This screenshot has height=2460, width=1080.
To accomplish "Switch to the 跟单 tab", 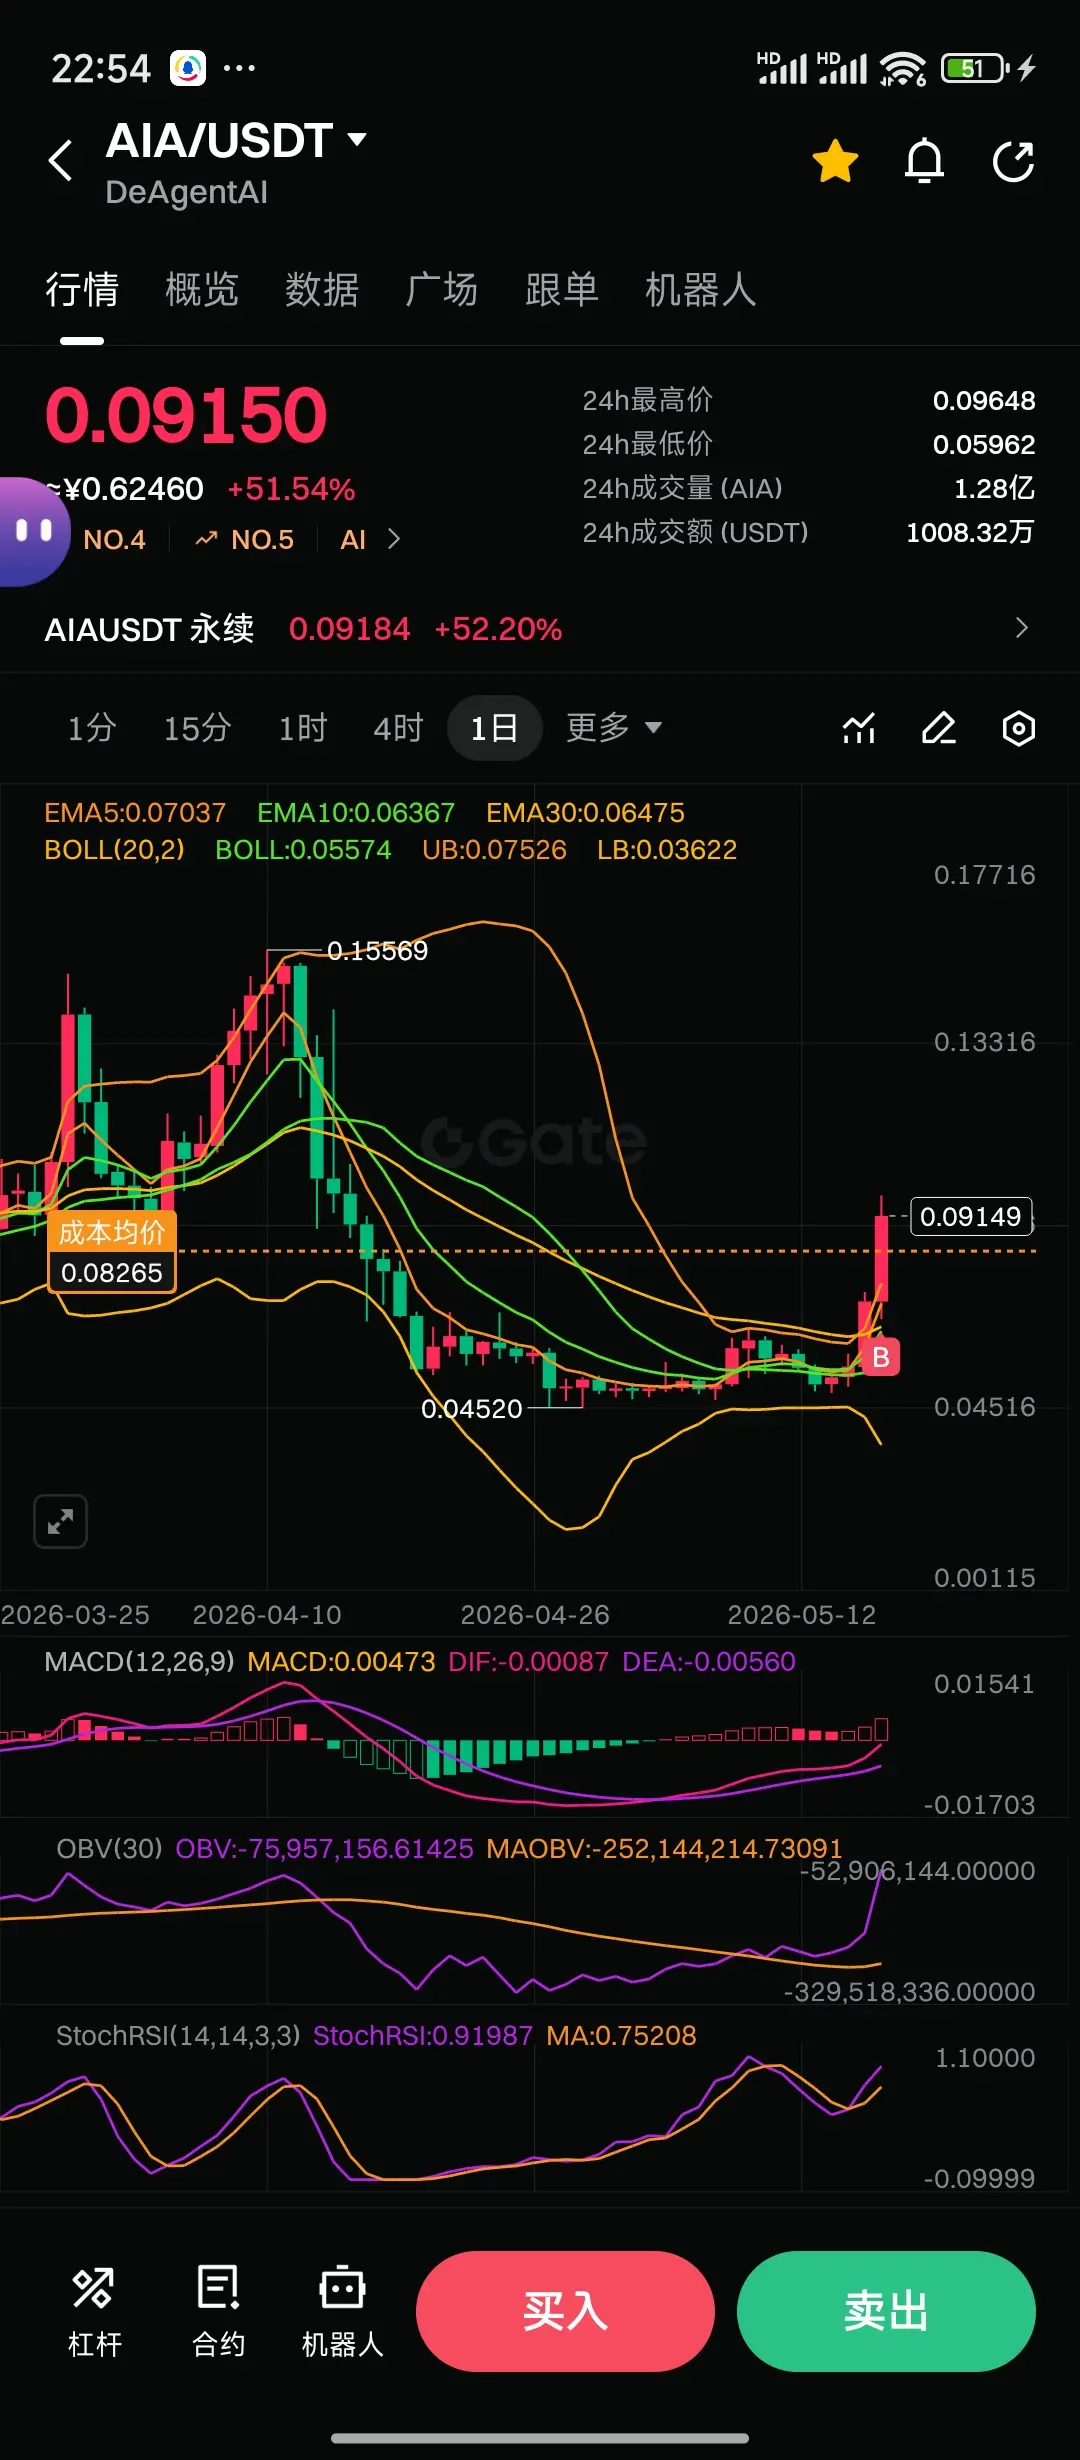I will (x=562, y=290).
